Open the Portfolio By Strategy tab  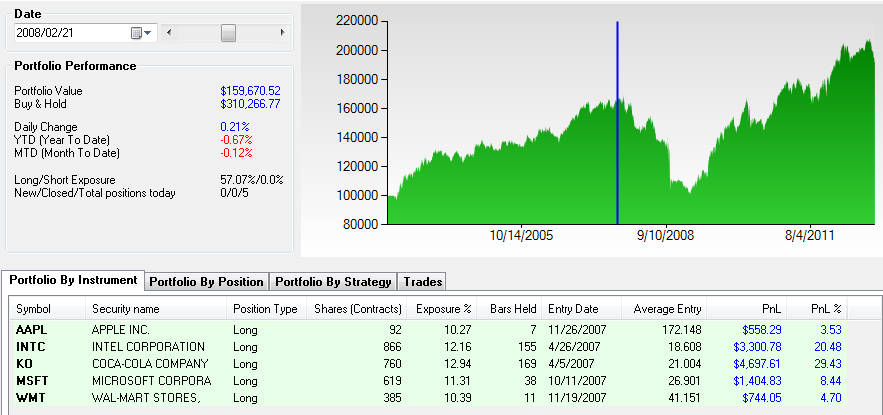tap(334, 282)
